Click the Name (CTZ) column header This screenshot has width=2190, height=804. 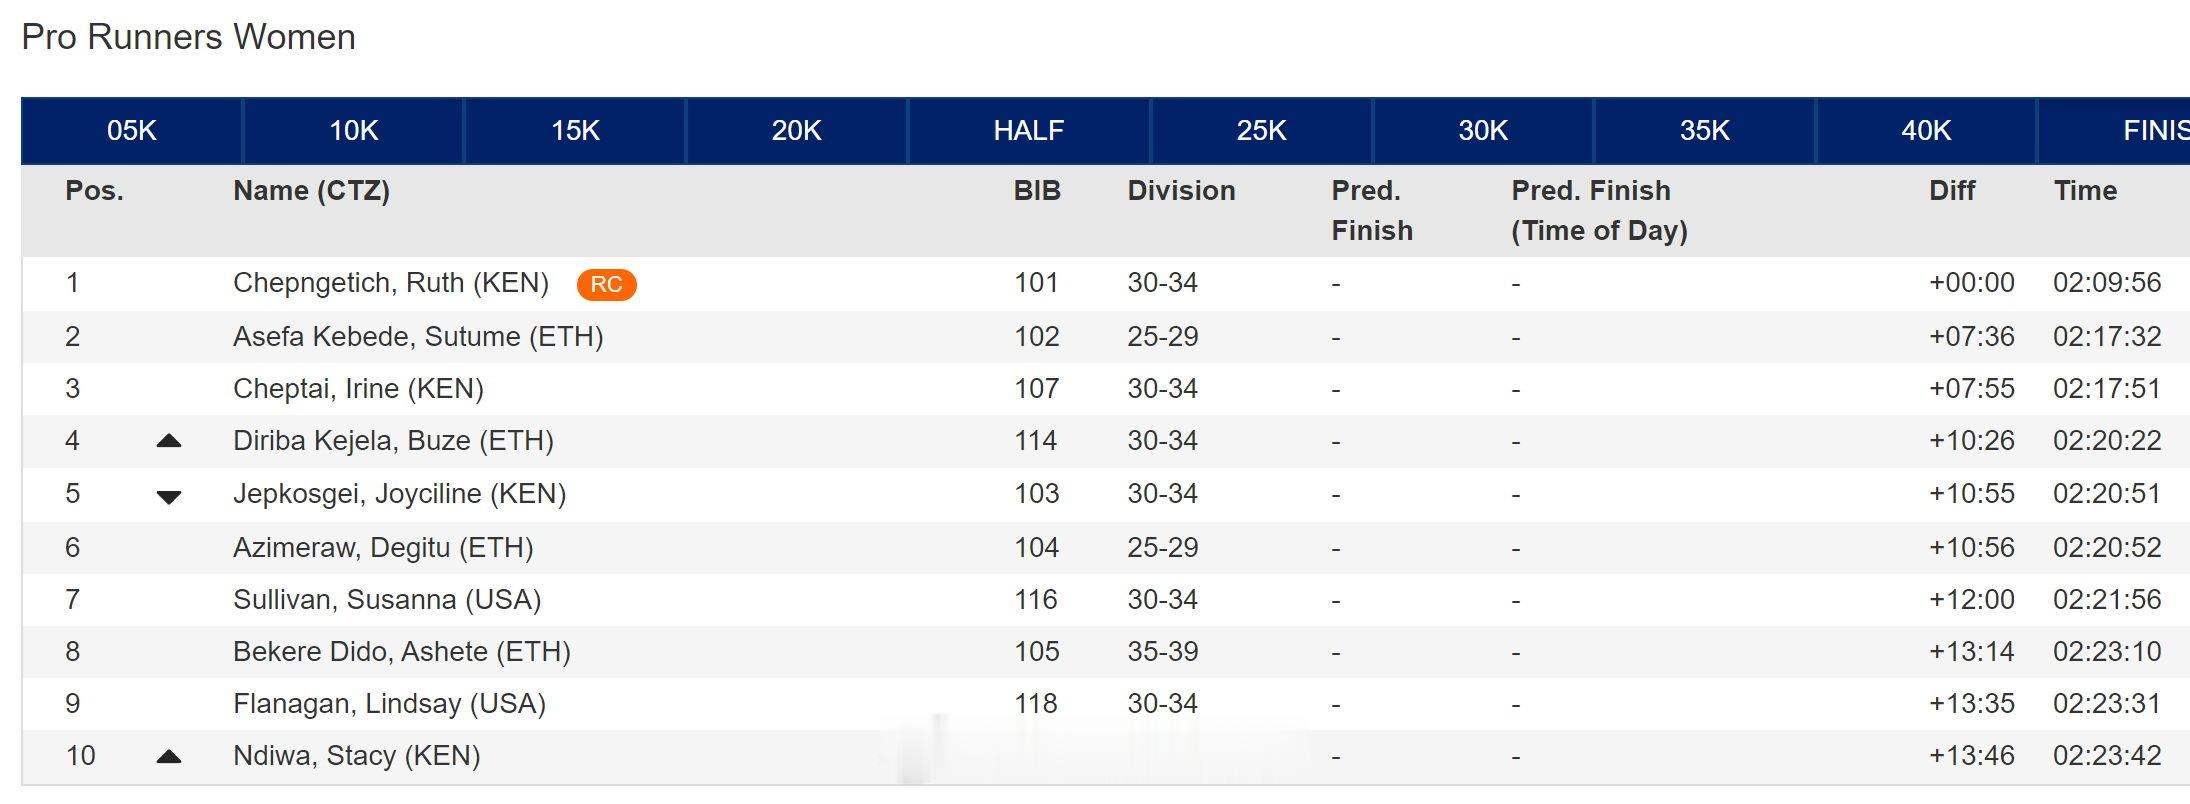pyautogui.click(x=311, y=191)
